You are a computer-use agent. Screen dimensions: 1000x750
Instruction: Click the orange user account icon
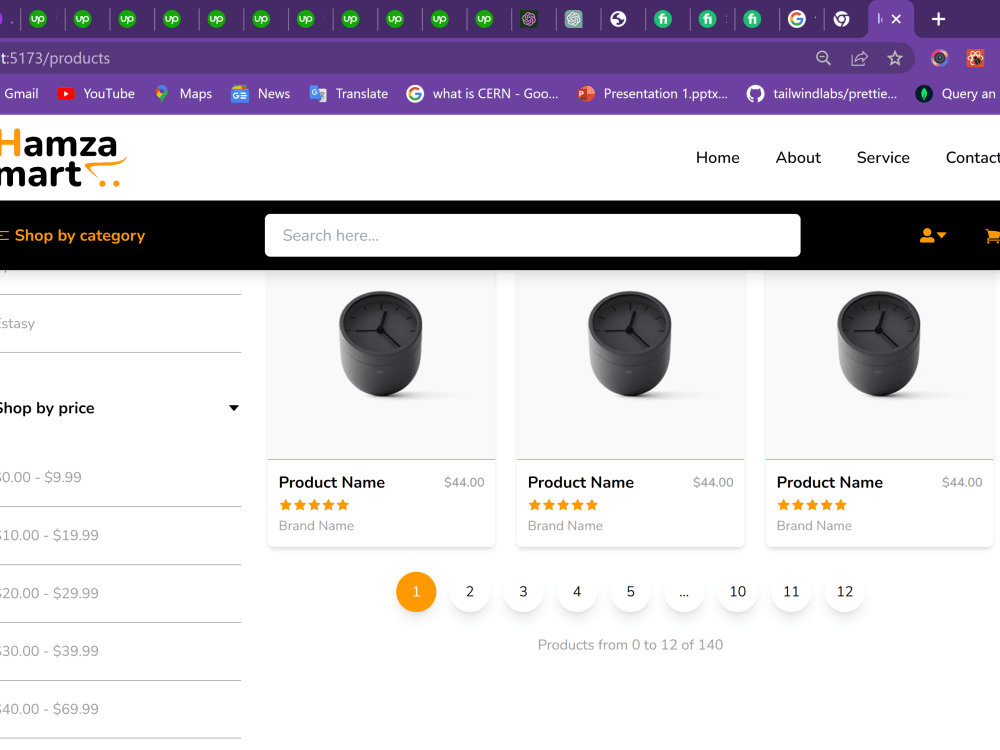pos(925,234)
